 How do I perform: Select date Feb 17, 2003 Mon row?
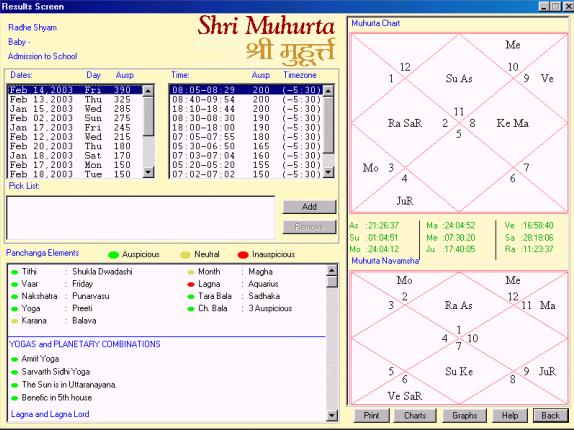pos(75,165)
